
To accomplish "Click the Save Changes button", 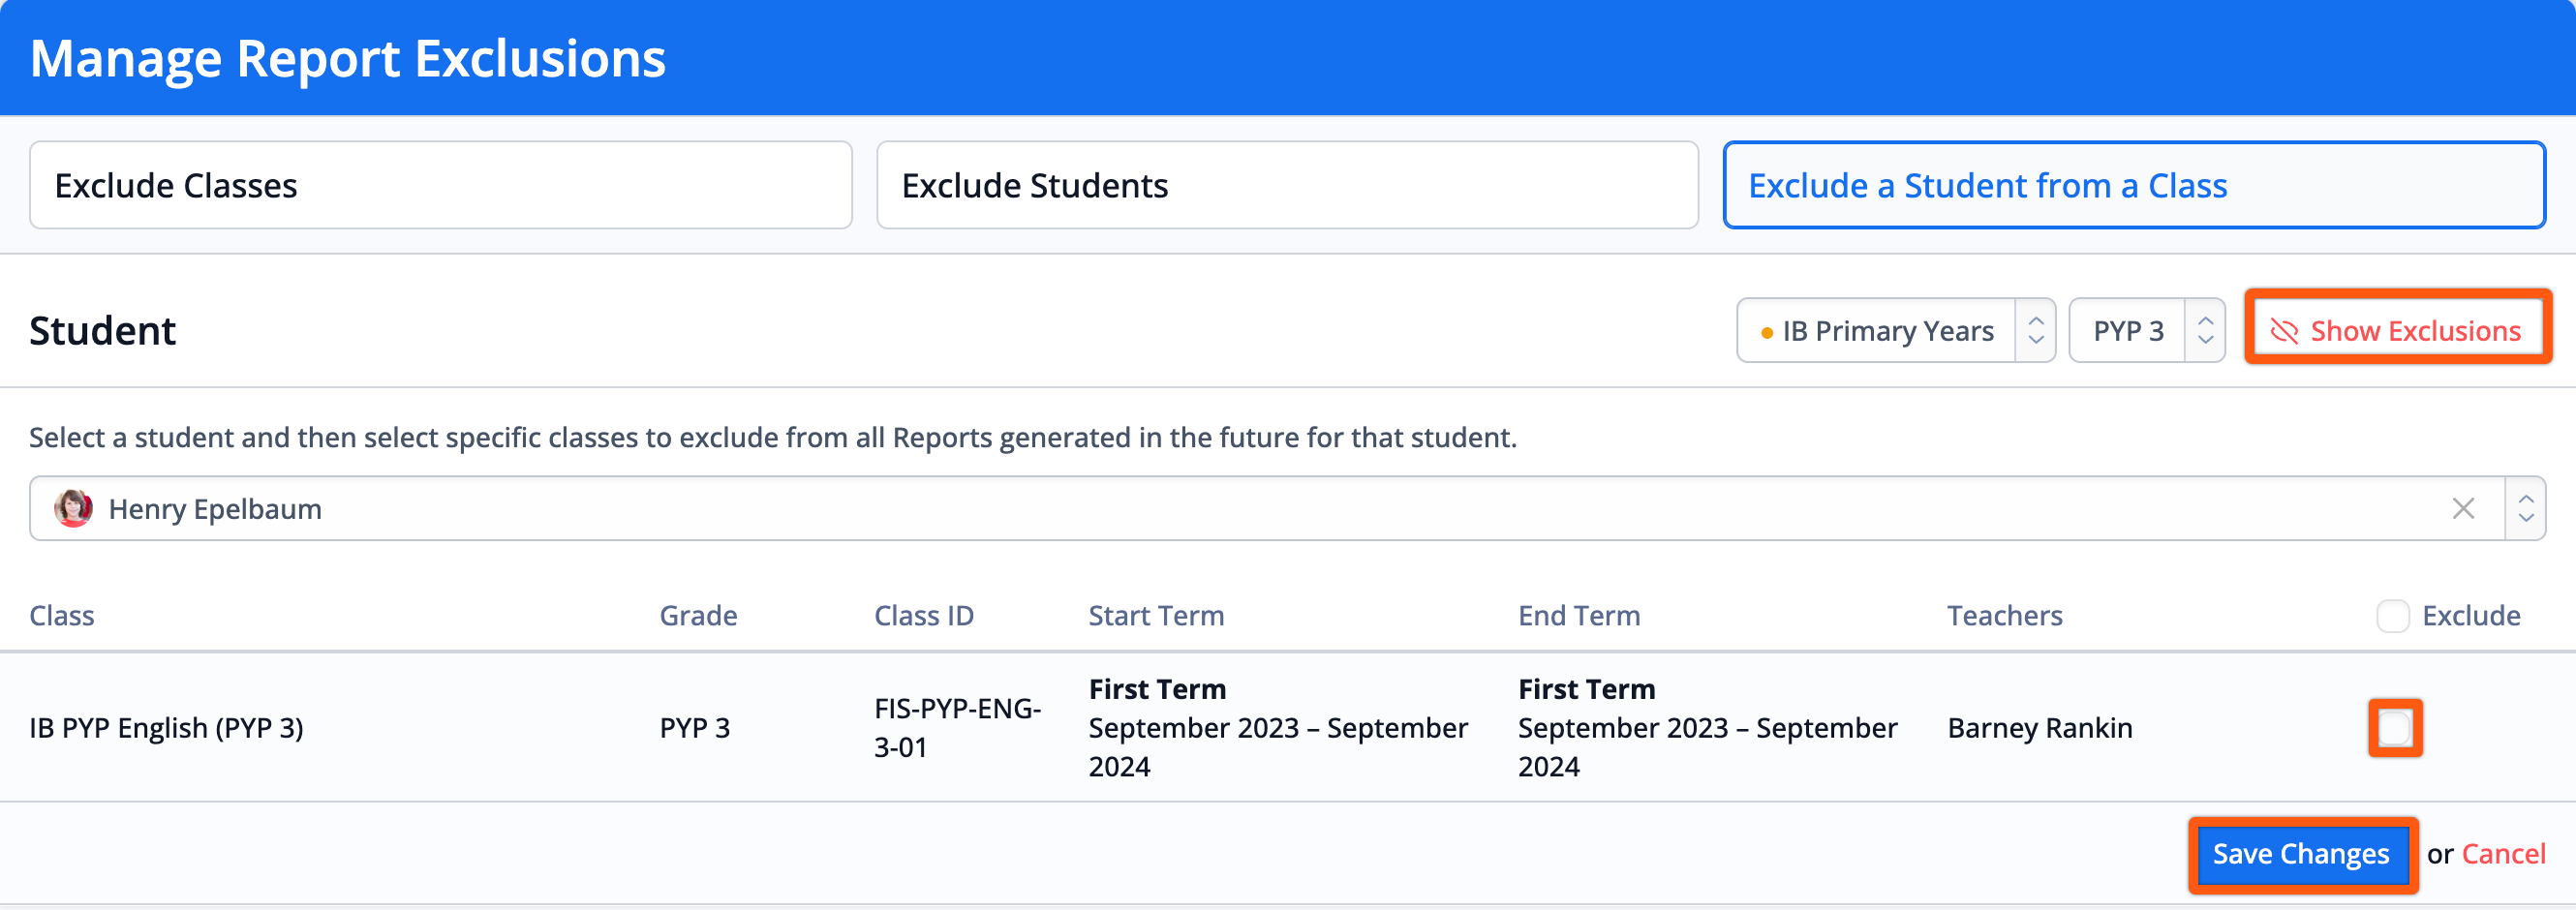I will click(x=2301, y=855).
